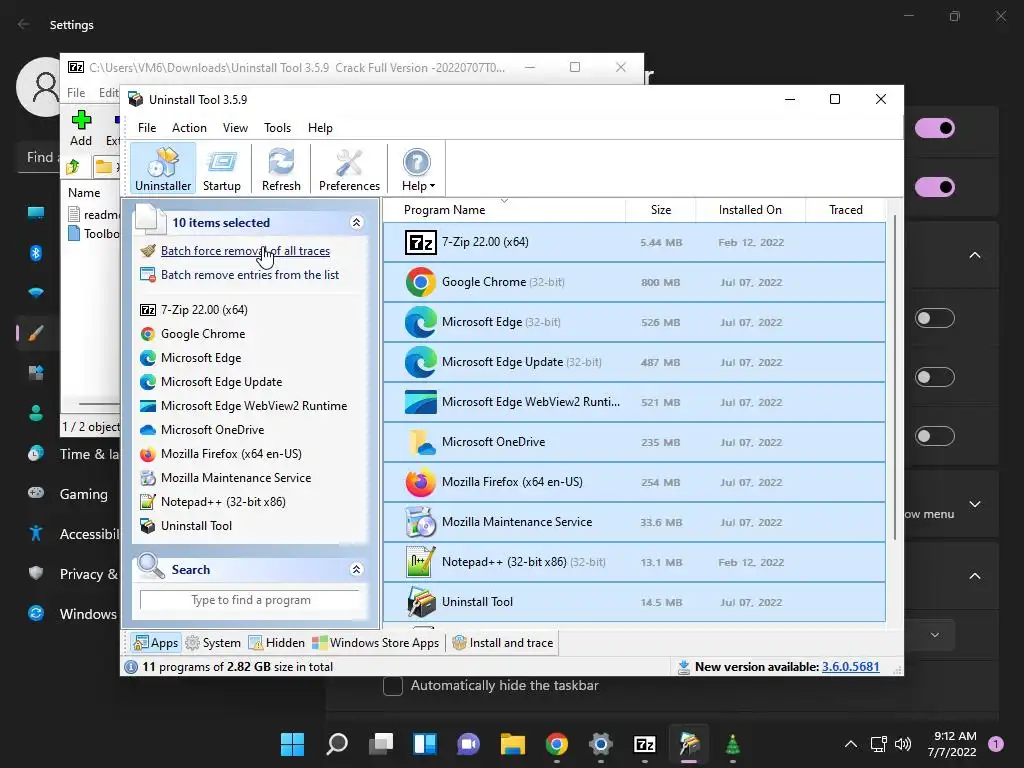Turn off the first purple toggle in Settings
The width and height of the screenshot is (1024, 768).
935,128
